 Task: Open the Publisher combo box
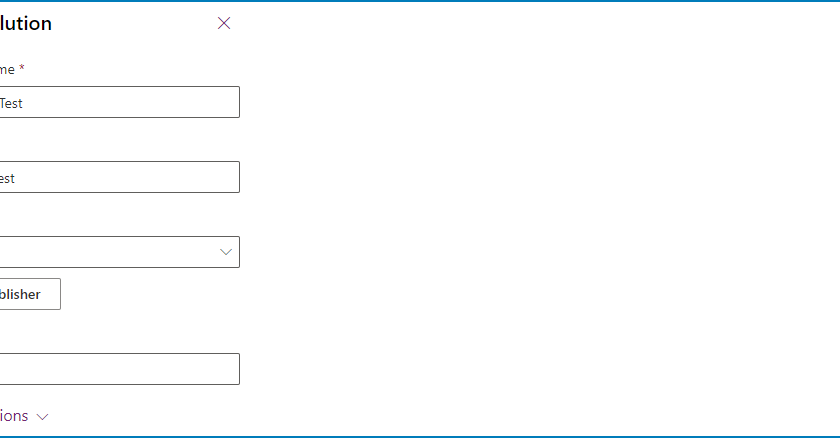click(110, 252)
